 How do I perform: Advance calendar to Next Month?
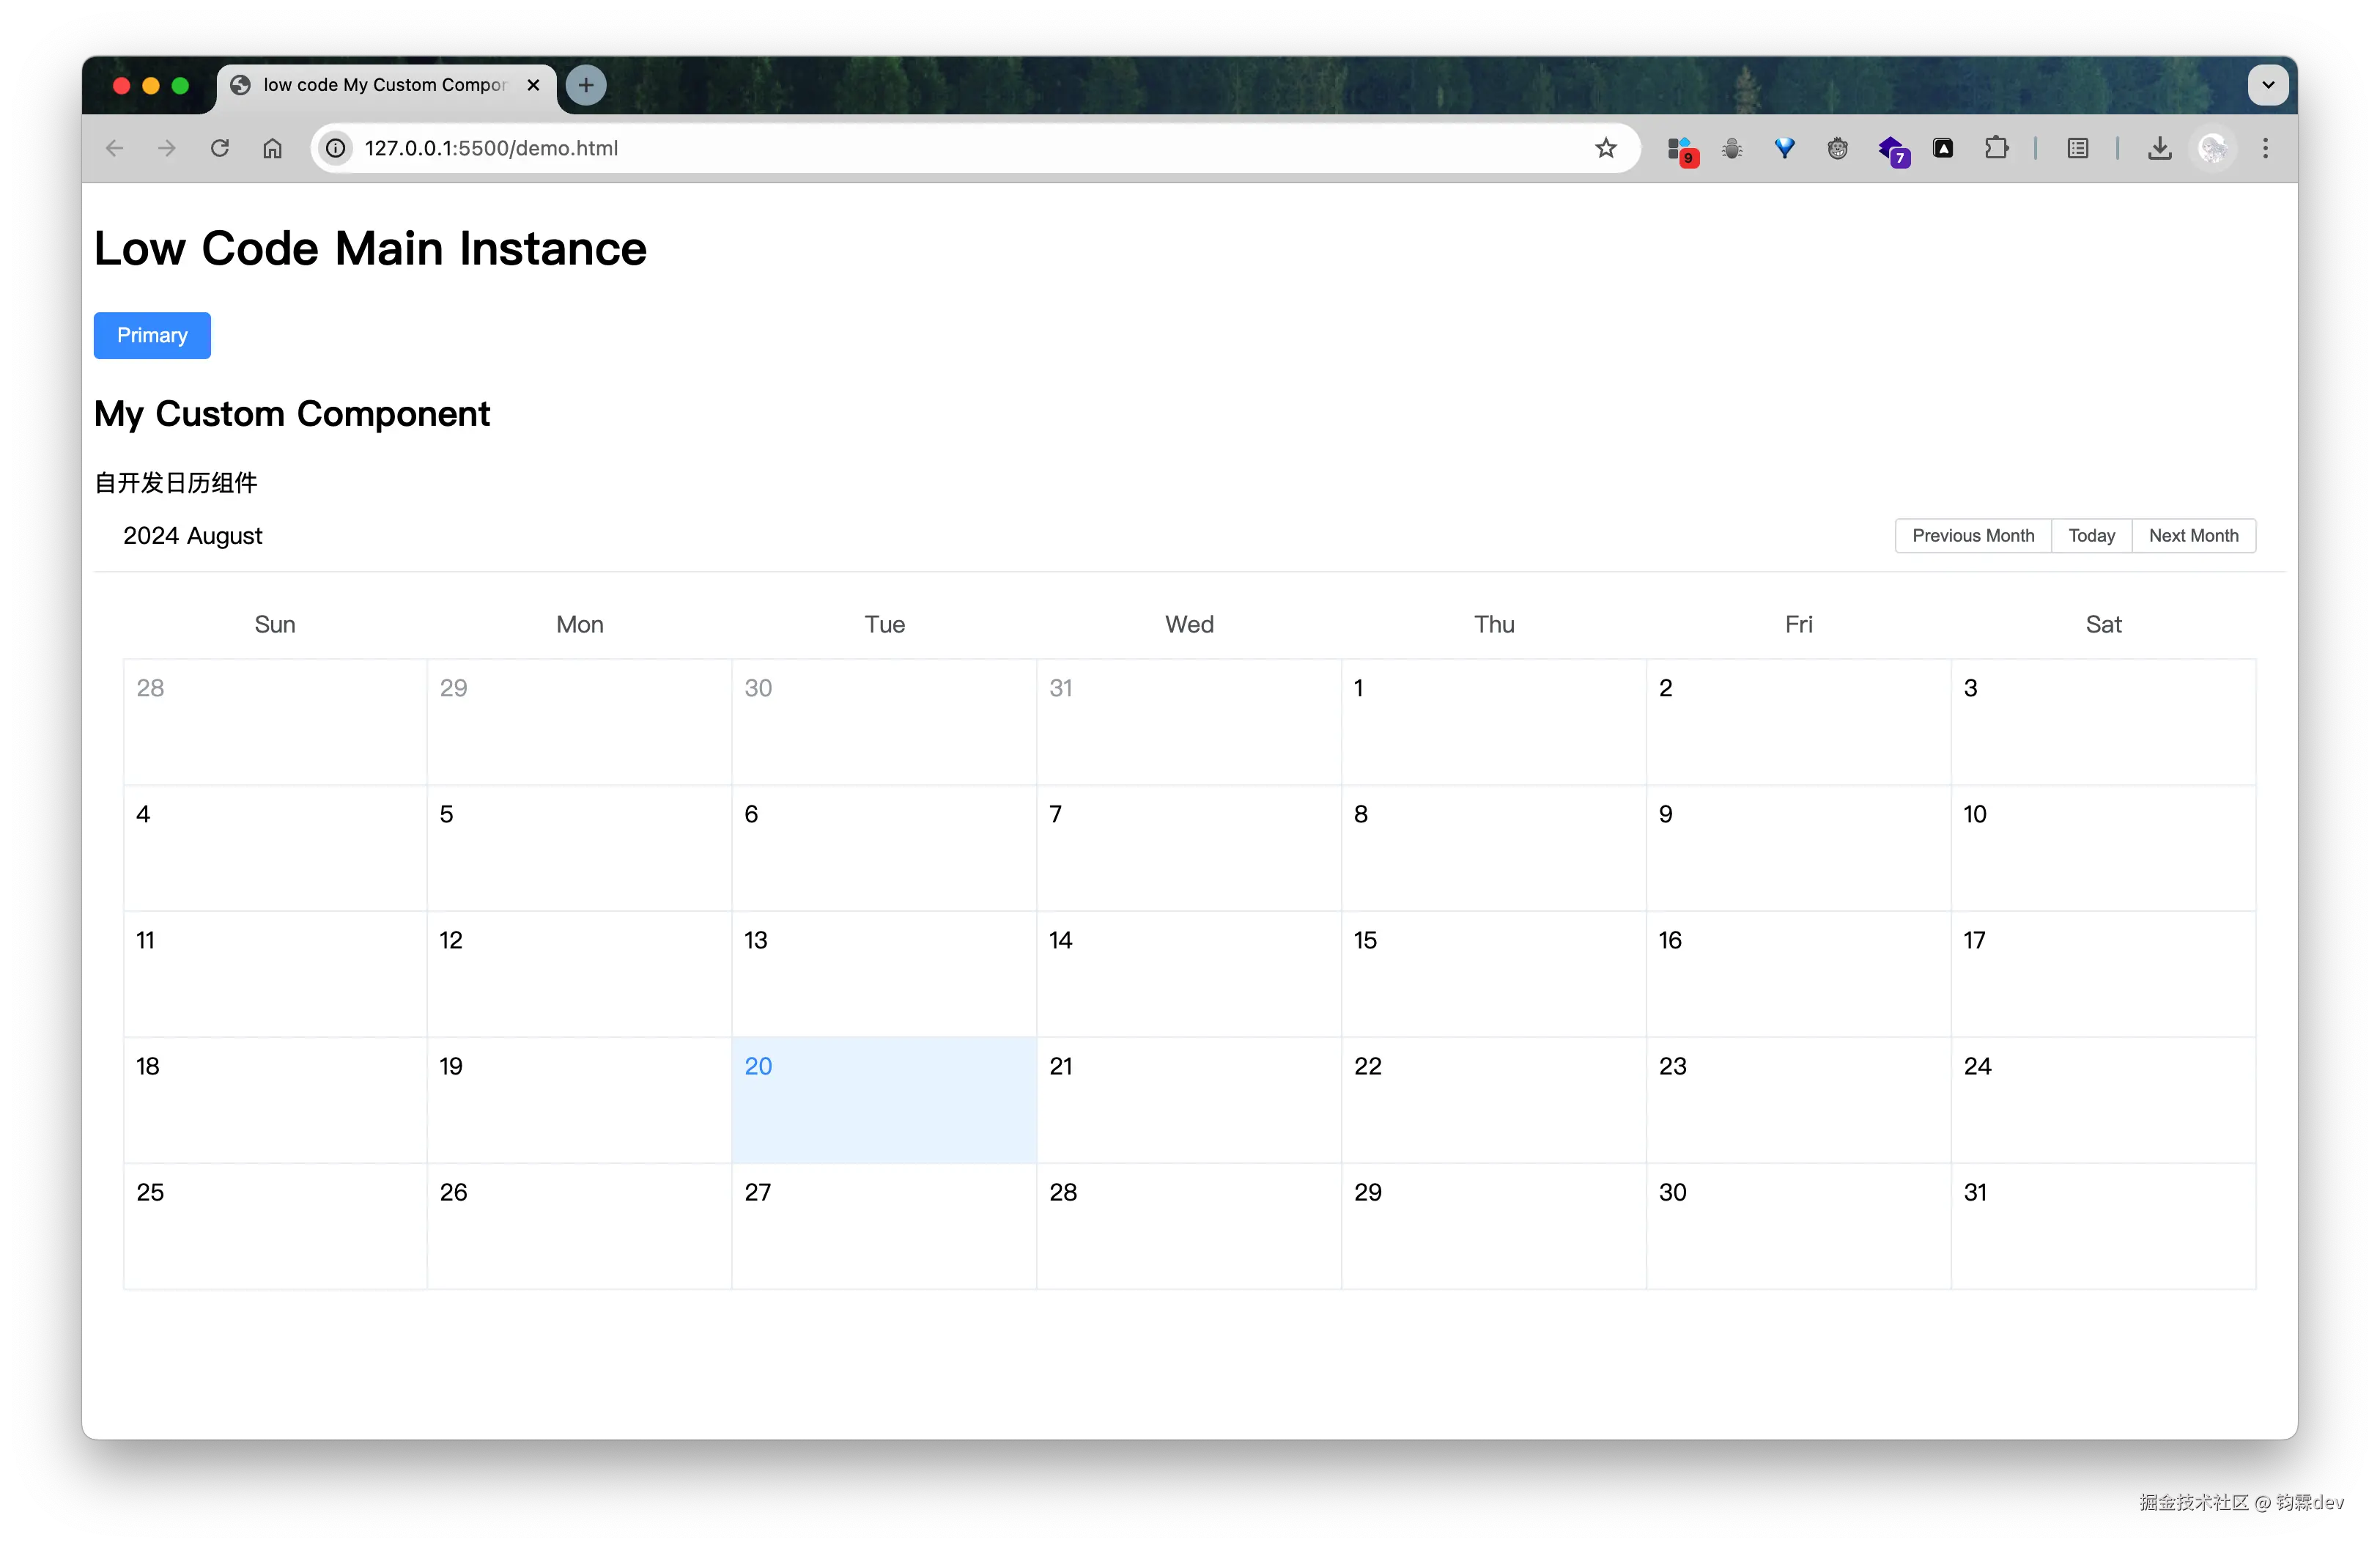tap(2193, 536)
